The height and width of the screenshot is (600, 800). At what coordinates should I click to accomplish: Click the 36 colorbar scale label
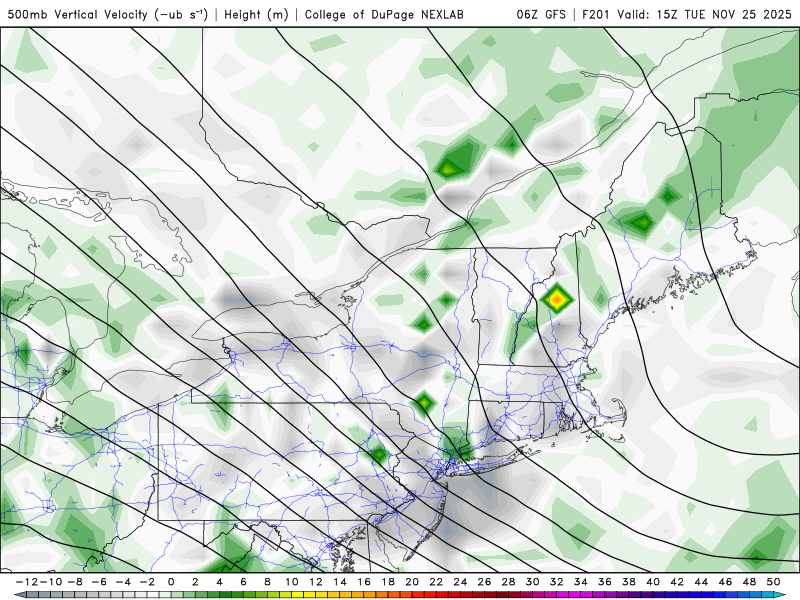pos(605,582)
